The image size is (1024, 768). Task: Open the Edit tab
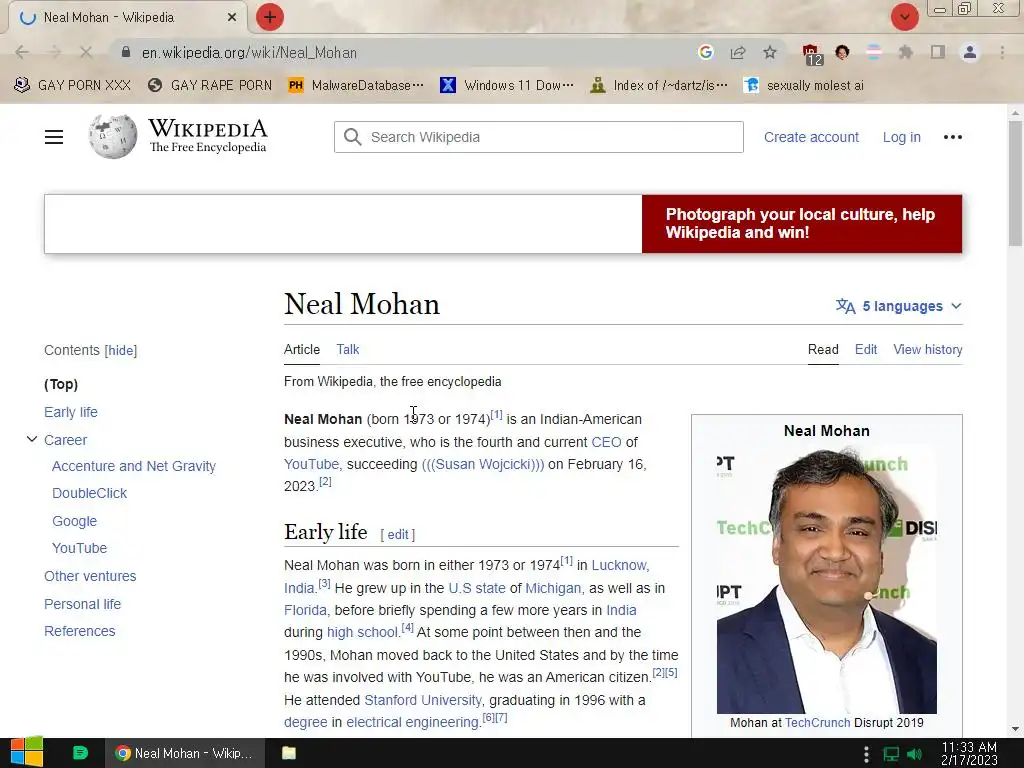tap(866, 349)
